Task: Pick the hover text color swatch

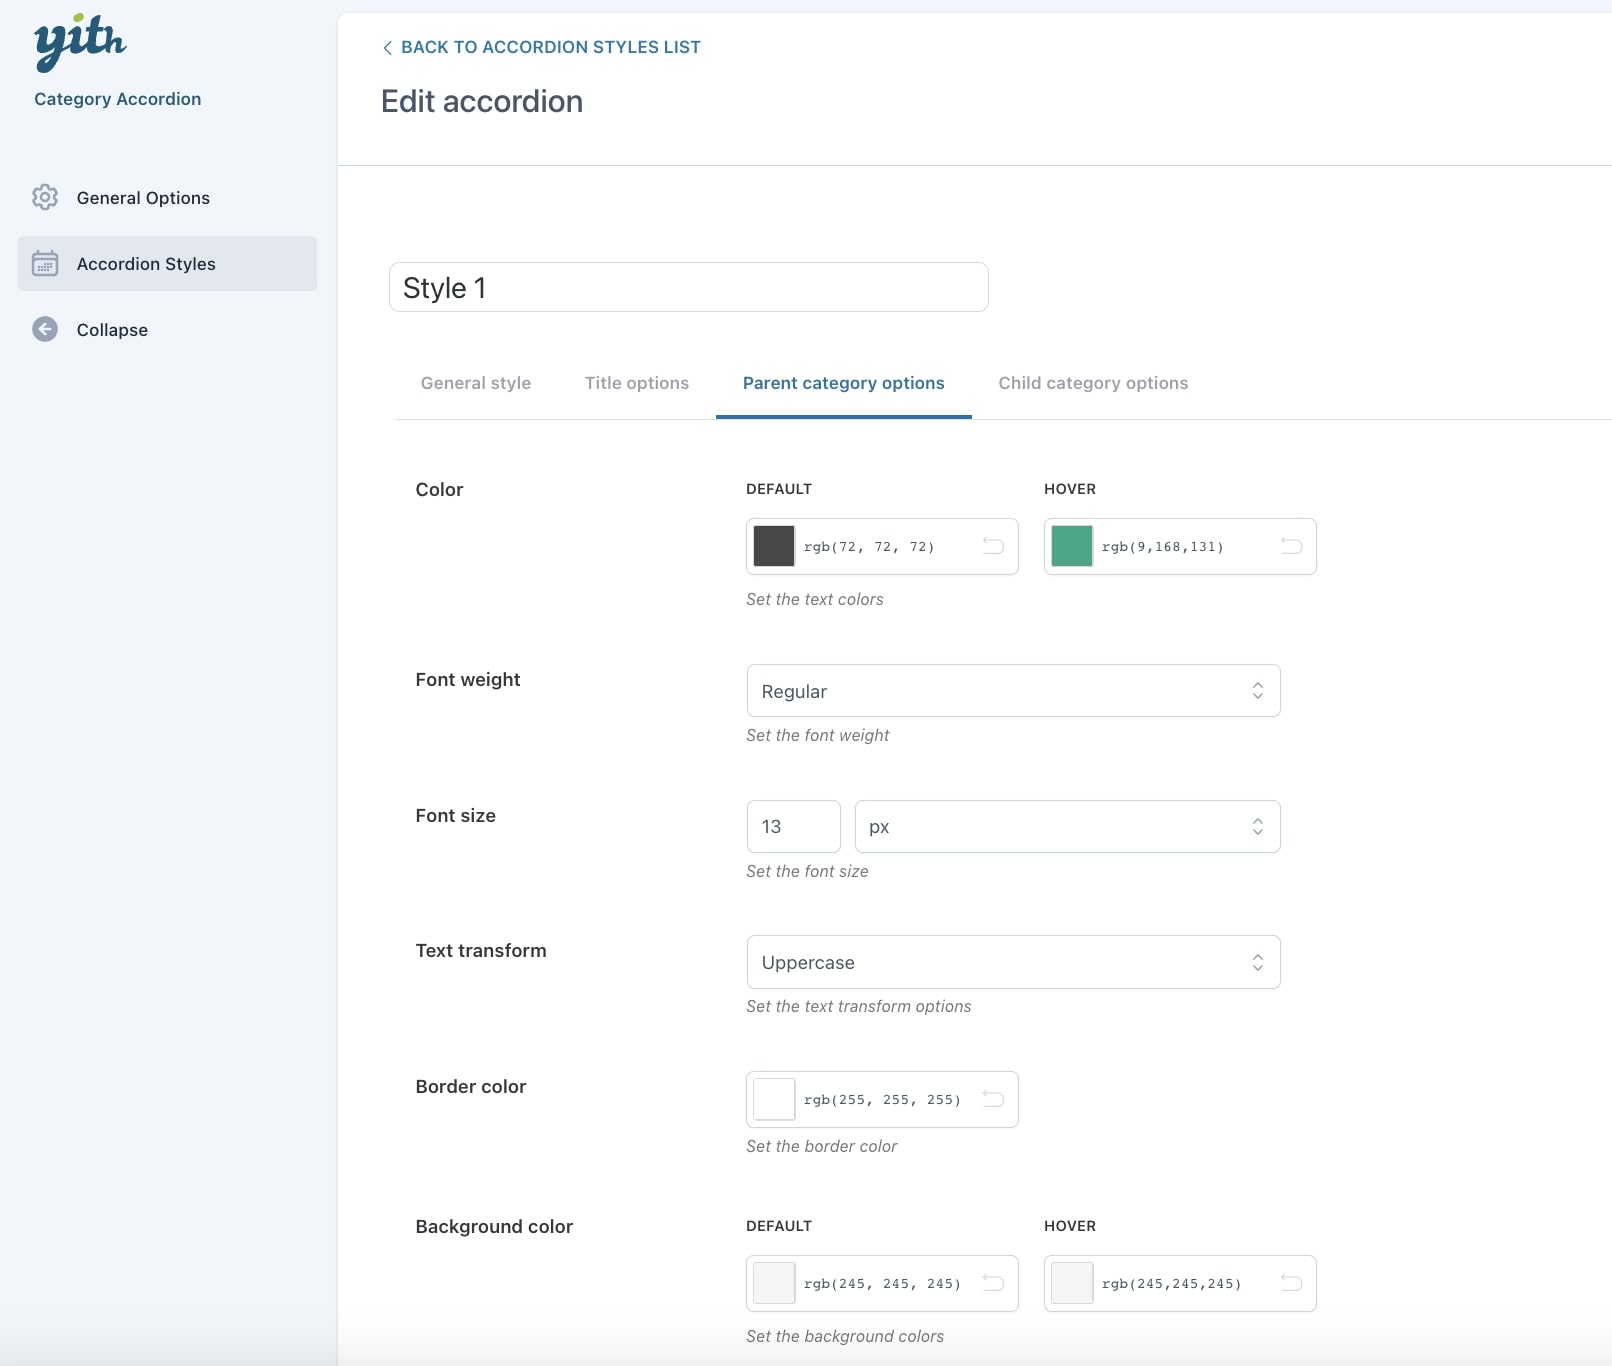Action: tap(1072, 546)
